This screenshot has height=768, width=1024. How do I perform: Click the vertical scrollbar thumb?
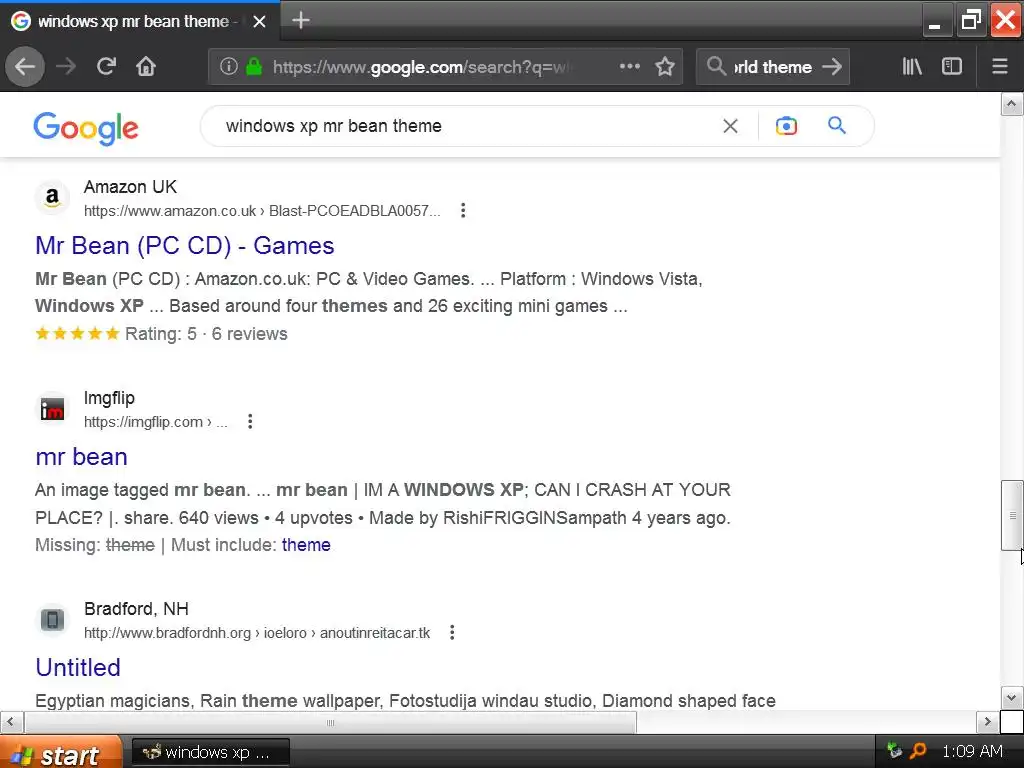(1012, 515)
